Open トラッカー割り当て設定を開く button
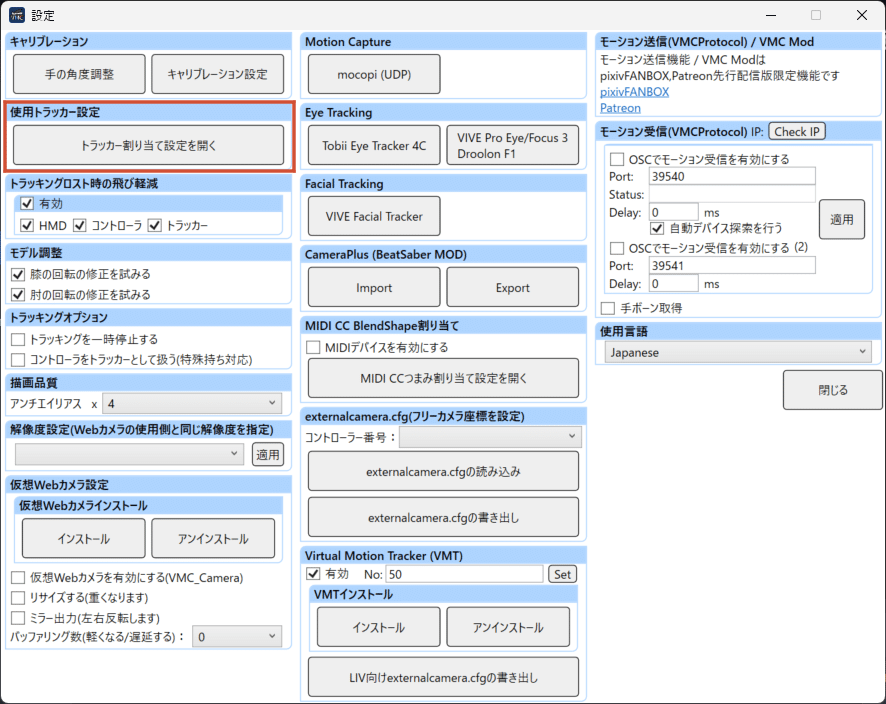This screenshot has height=704, width=886. [149, 145]
